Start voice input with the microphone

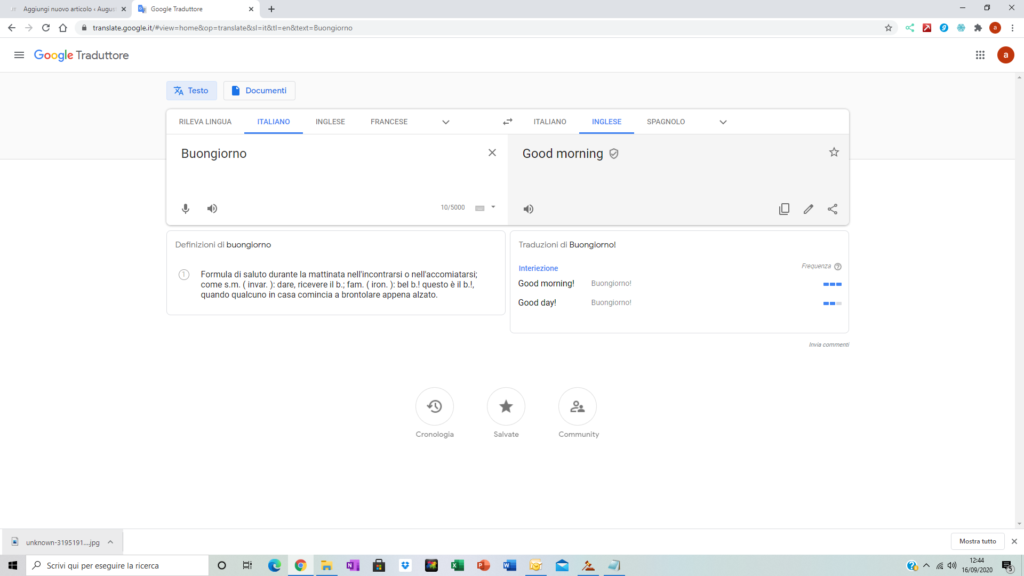pyautogui.click(x=185, y=209)
